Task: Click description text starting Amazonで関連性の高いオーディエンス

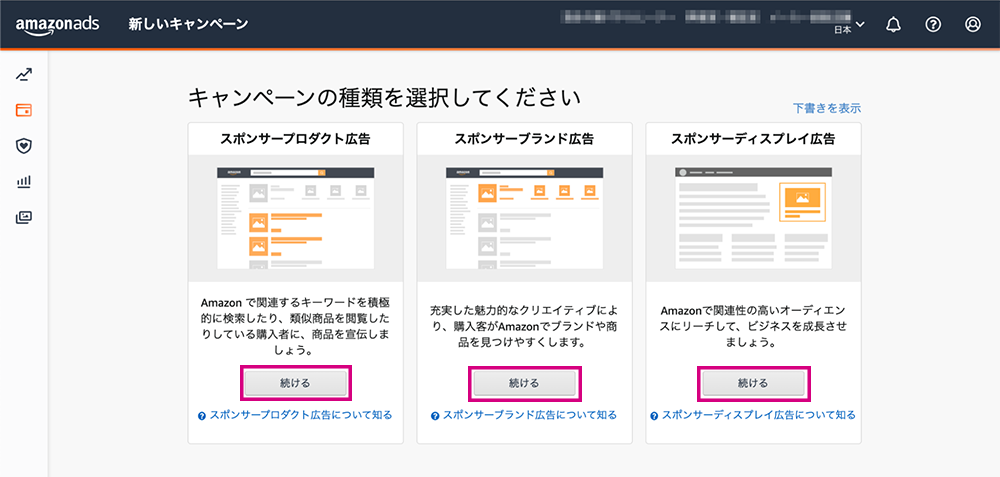Action: pyautogui.click(x=753, y=326)
